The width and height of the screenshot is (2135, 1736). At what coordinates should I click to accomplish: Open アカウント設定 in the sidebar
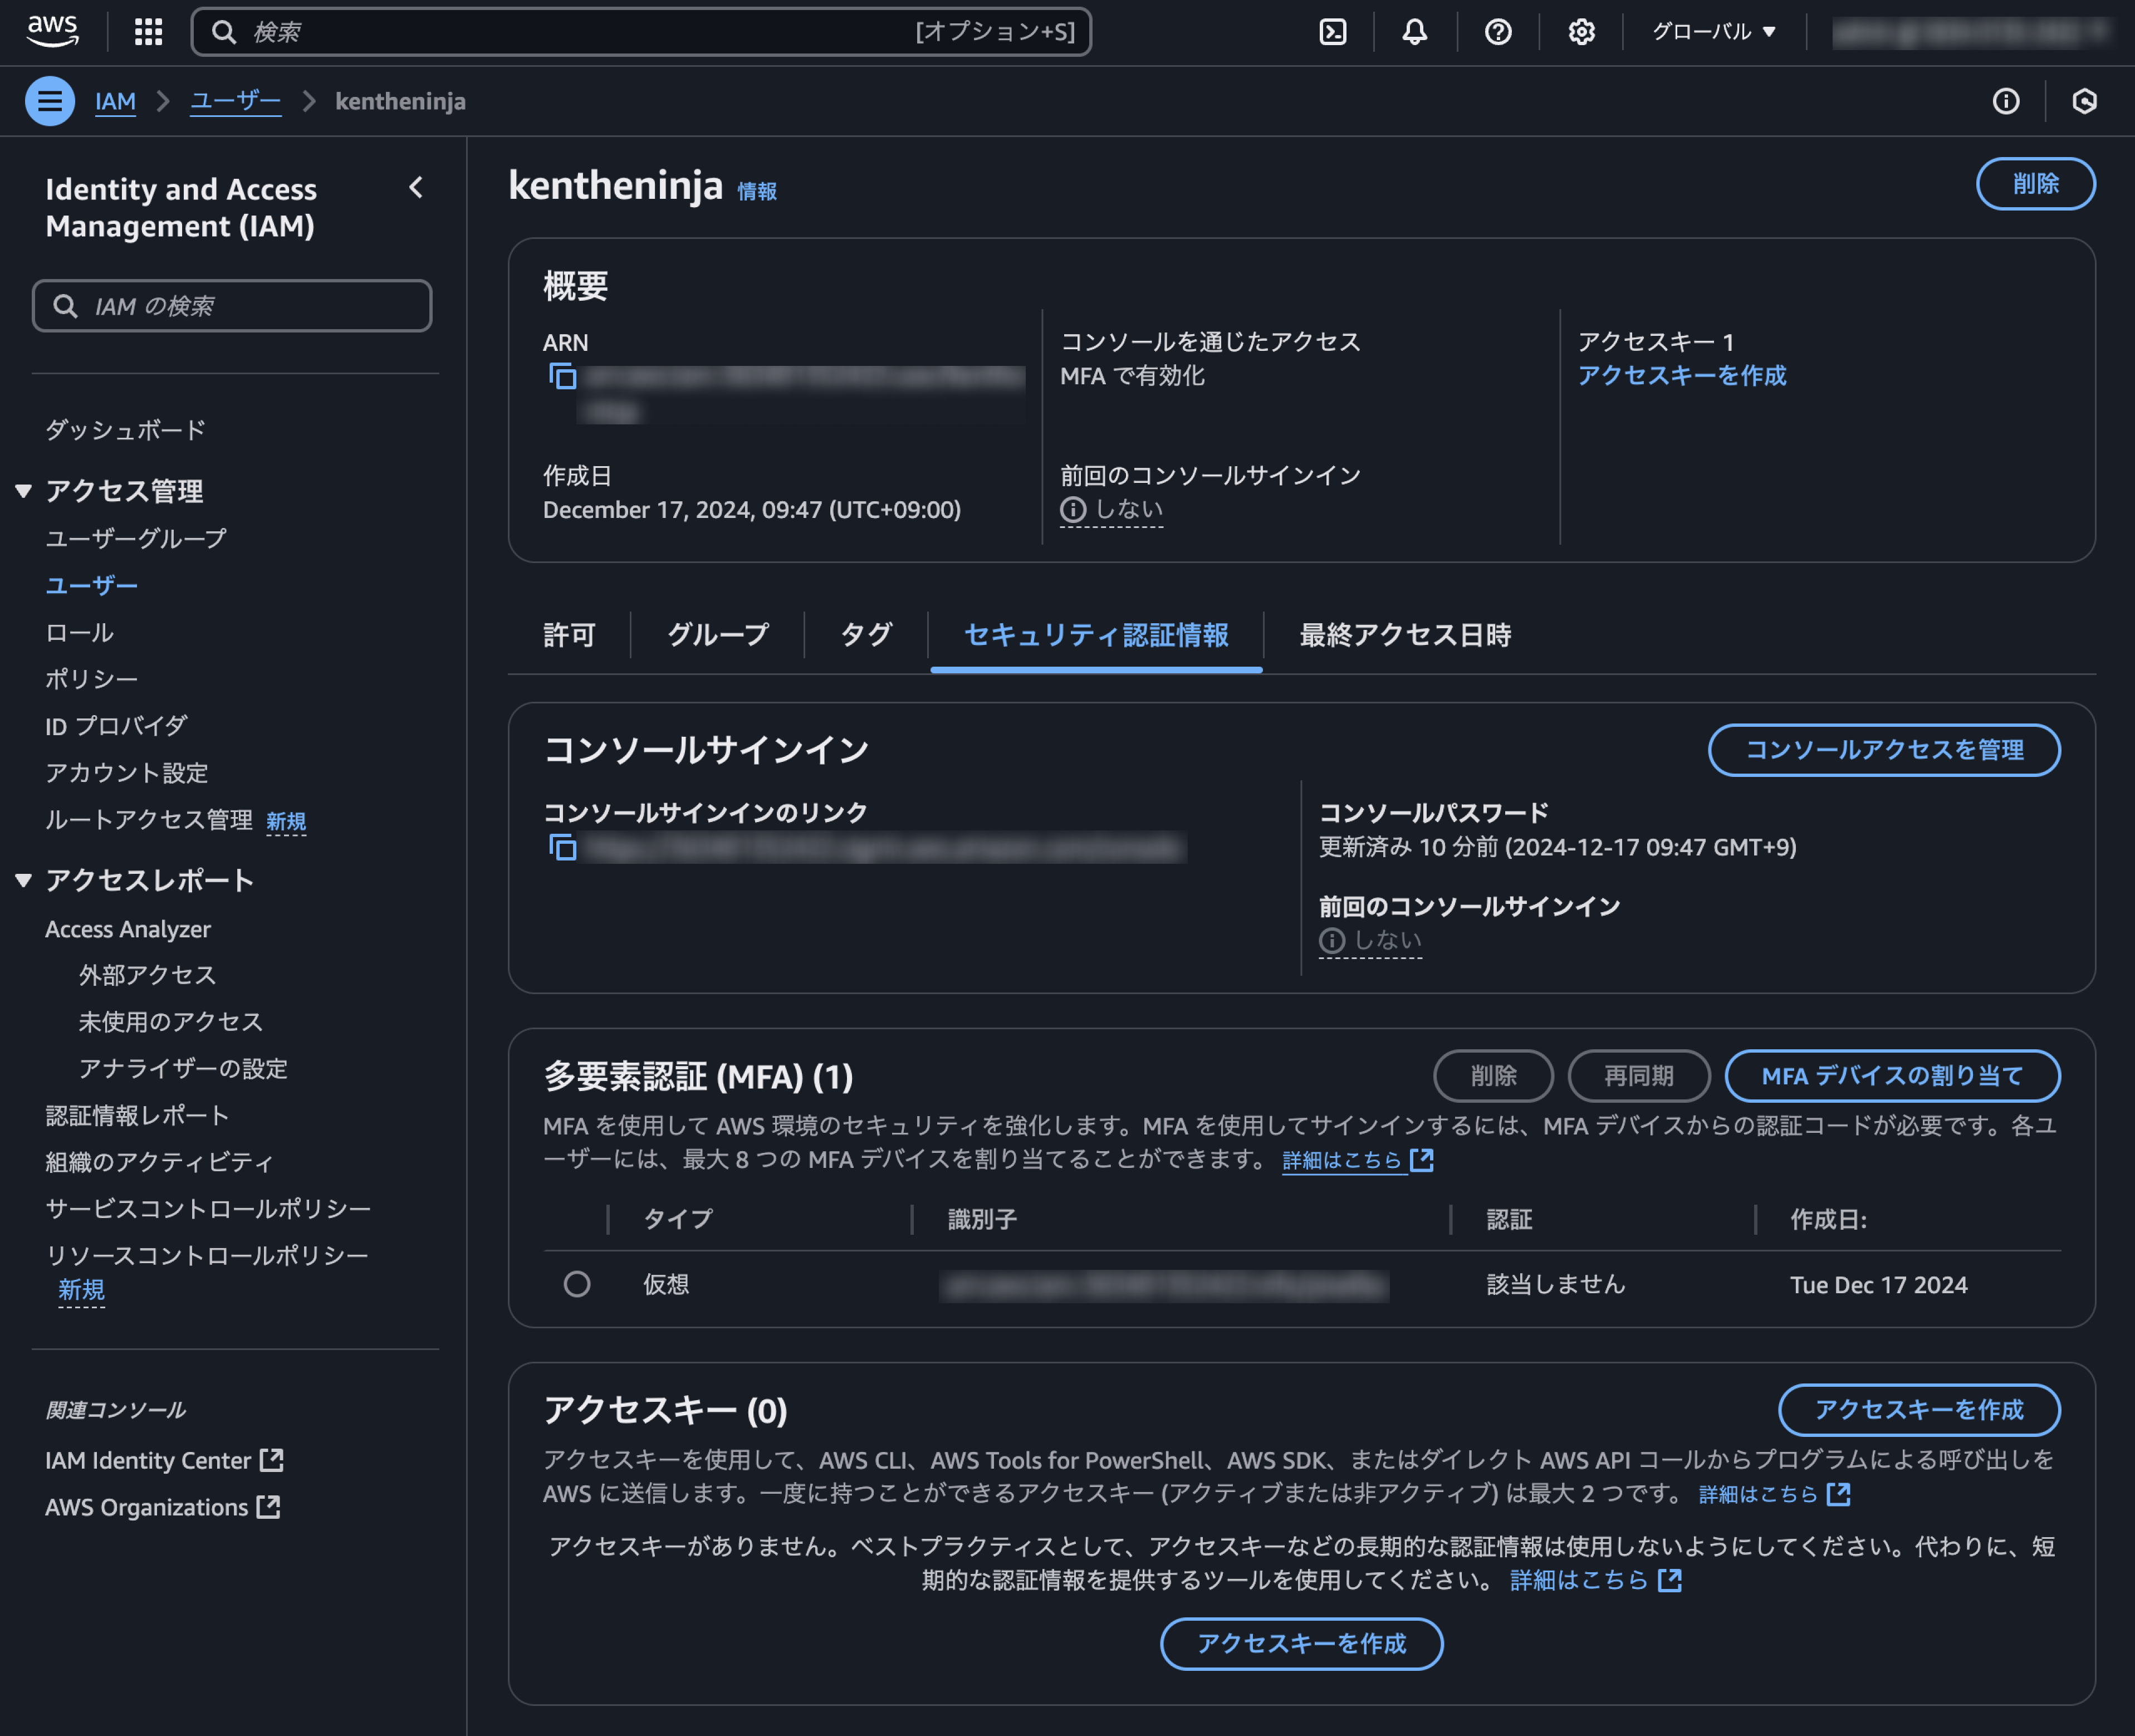(126, 773)
